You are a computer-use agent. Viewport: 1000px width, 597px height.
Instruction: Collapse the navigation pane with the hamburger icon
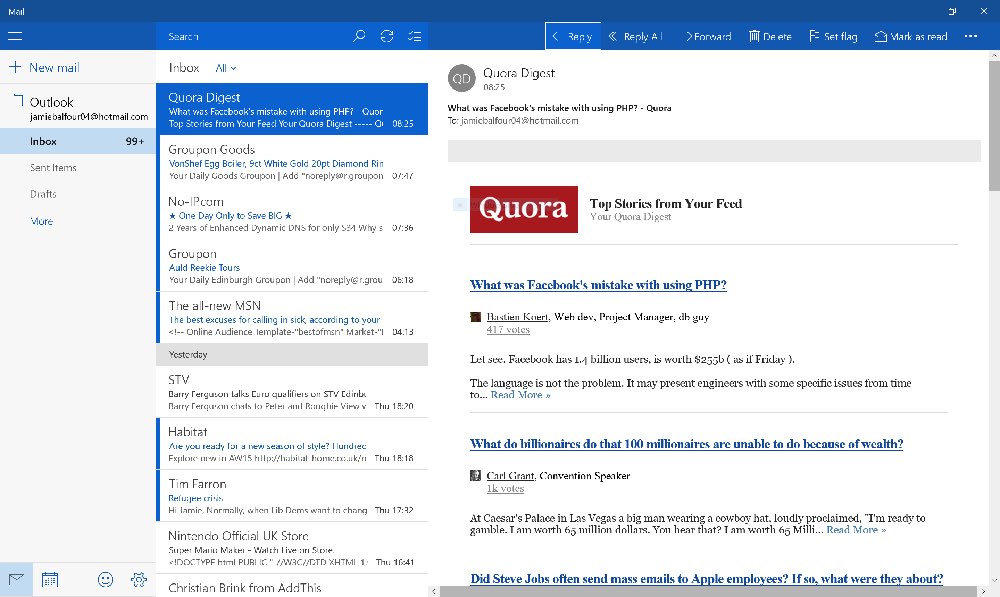[x=15, y=36]
